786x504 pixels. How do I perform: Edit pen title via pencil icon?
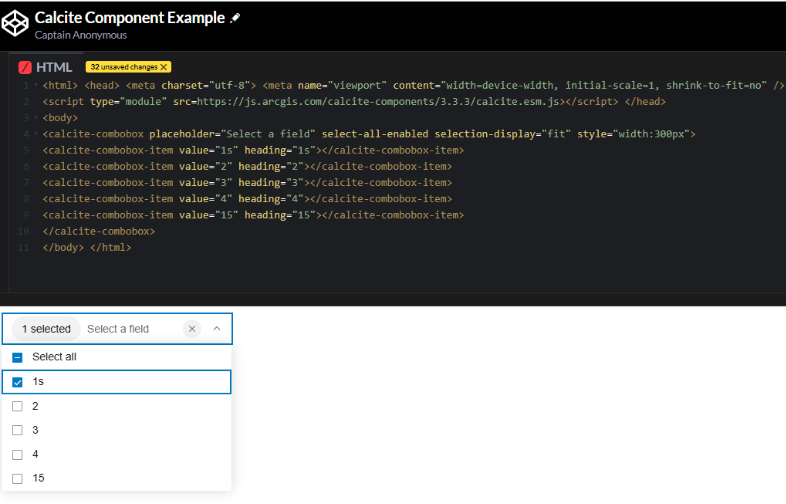(x=235, y=18)
